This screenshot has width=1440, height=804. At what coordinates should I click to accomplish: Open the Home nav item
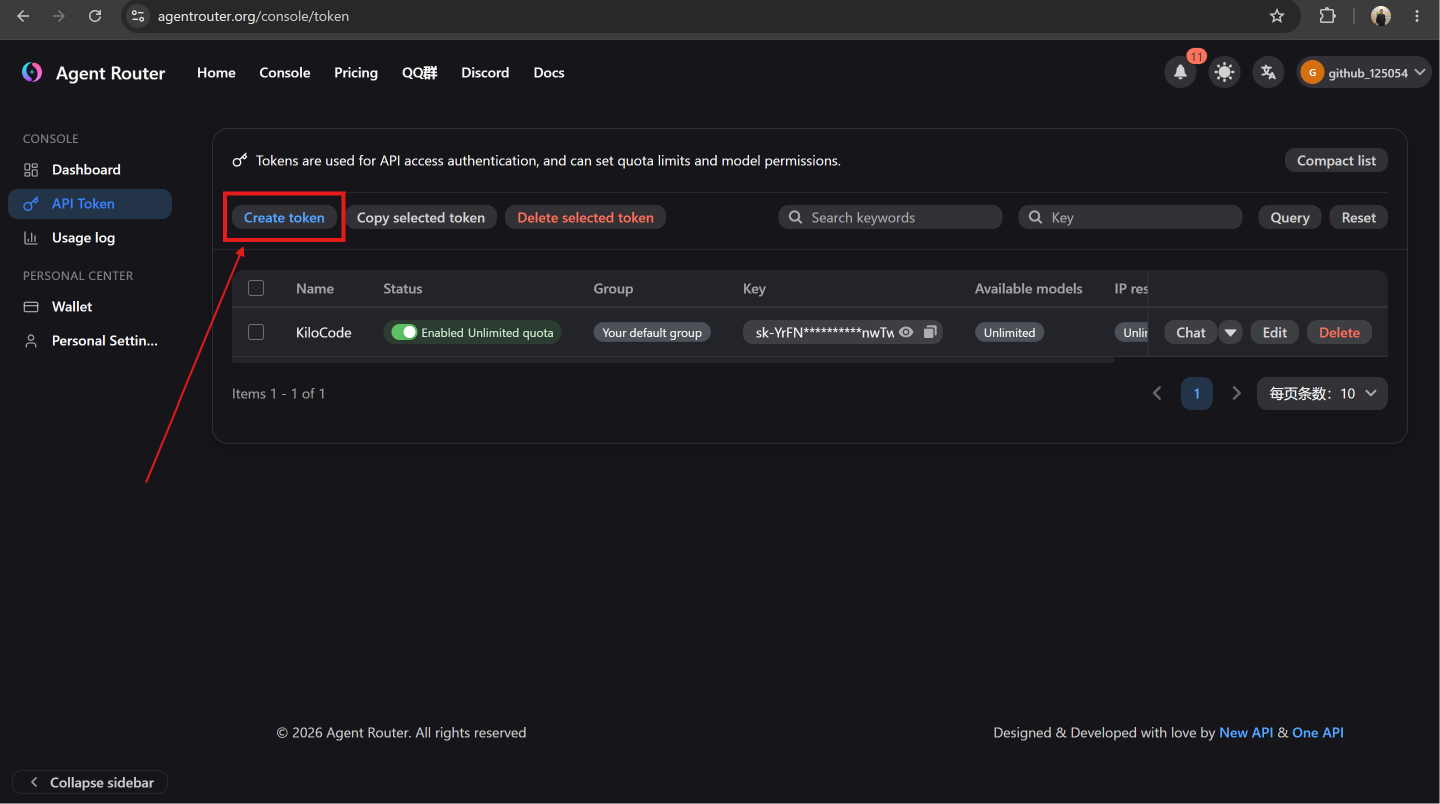point(216,72)
